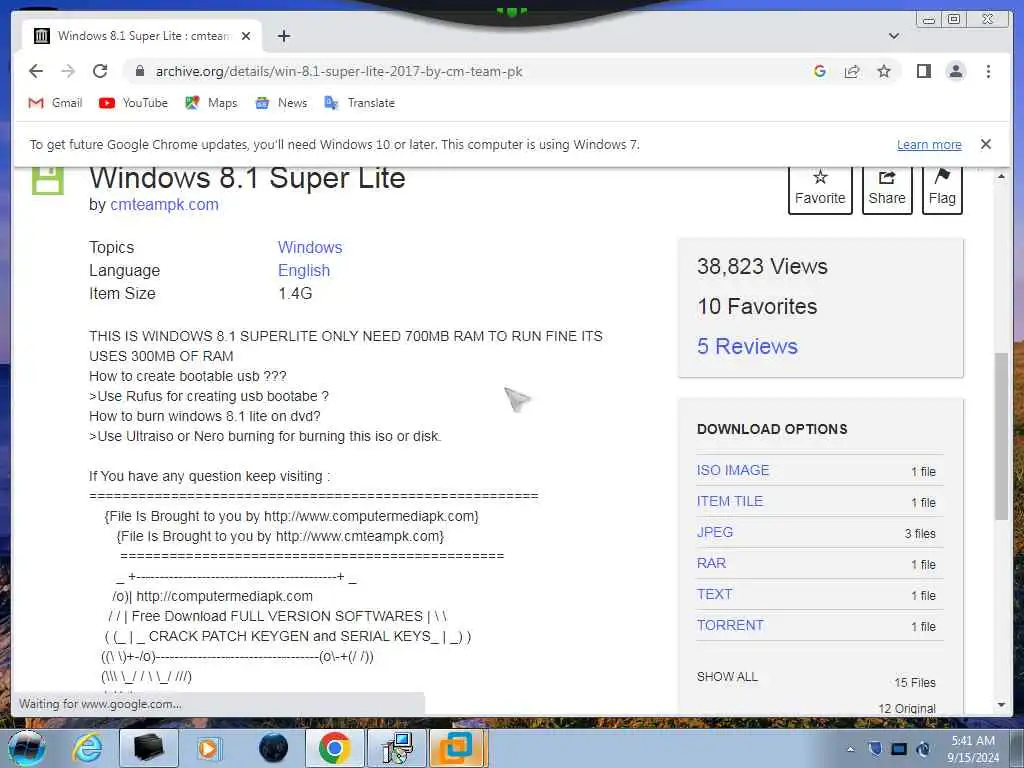Click the page scrollbar up arrow

tap(1001, 176)
